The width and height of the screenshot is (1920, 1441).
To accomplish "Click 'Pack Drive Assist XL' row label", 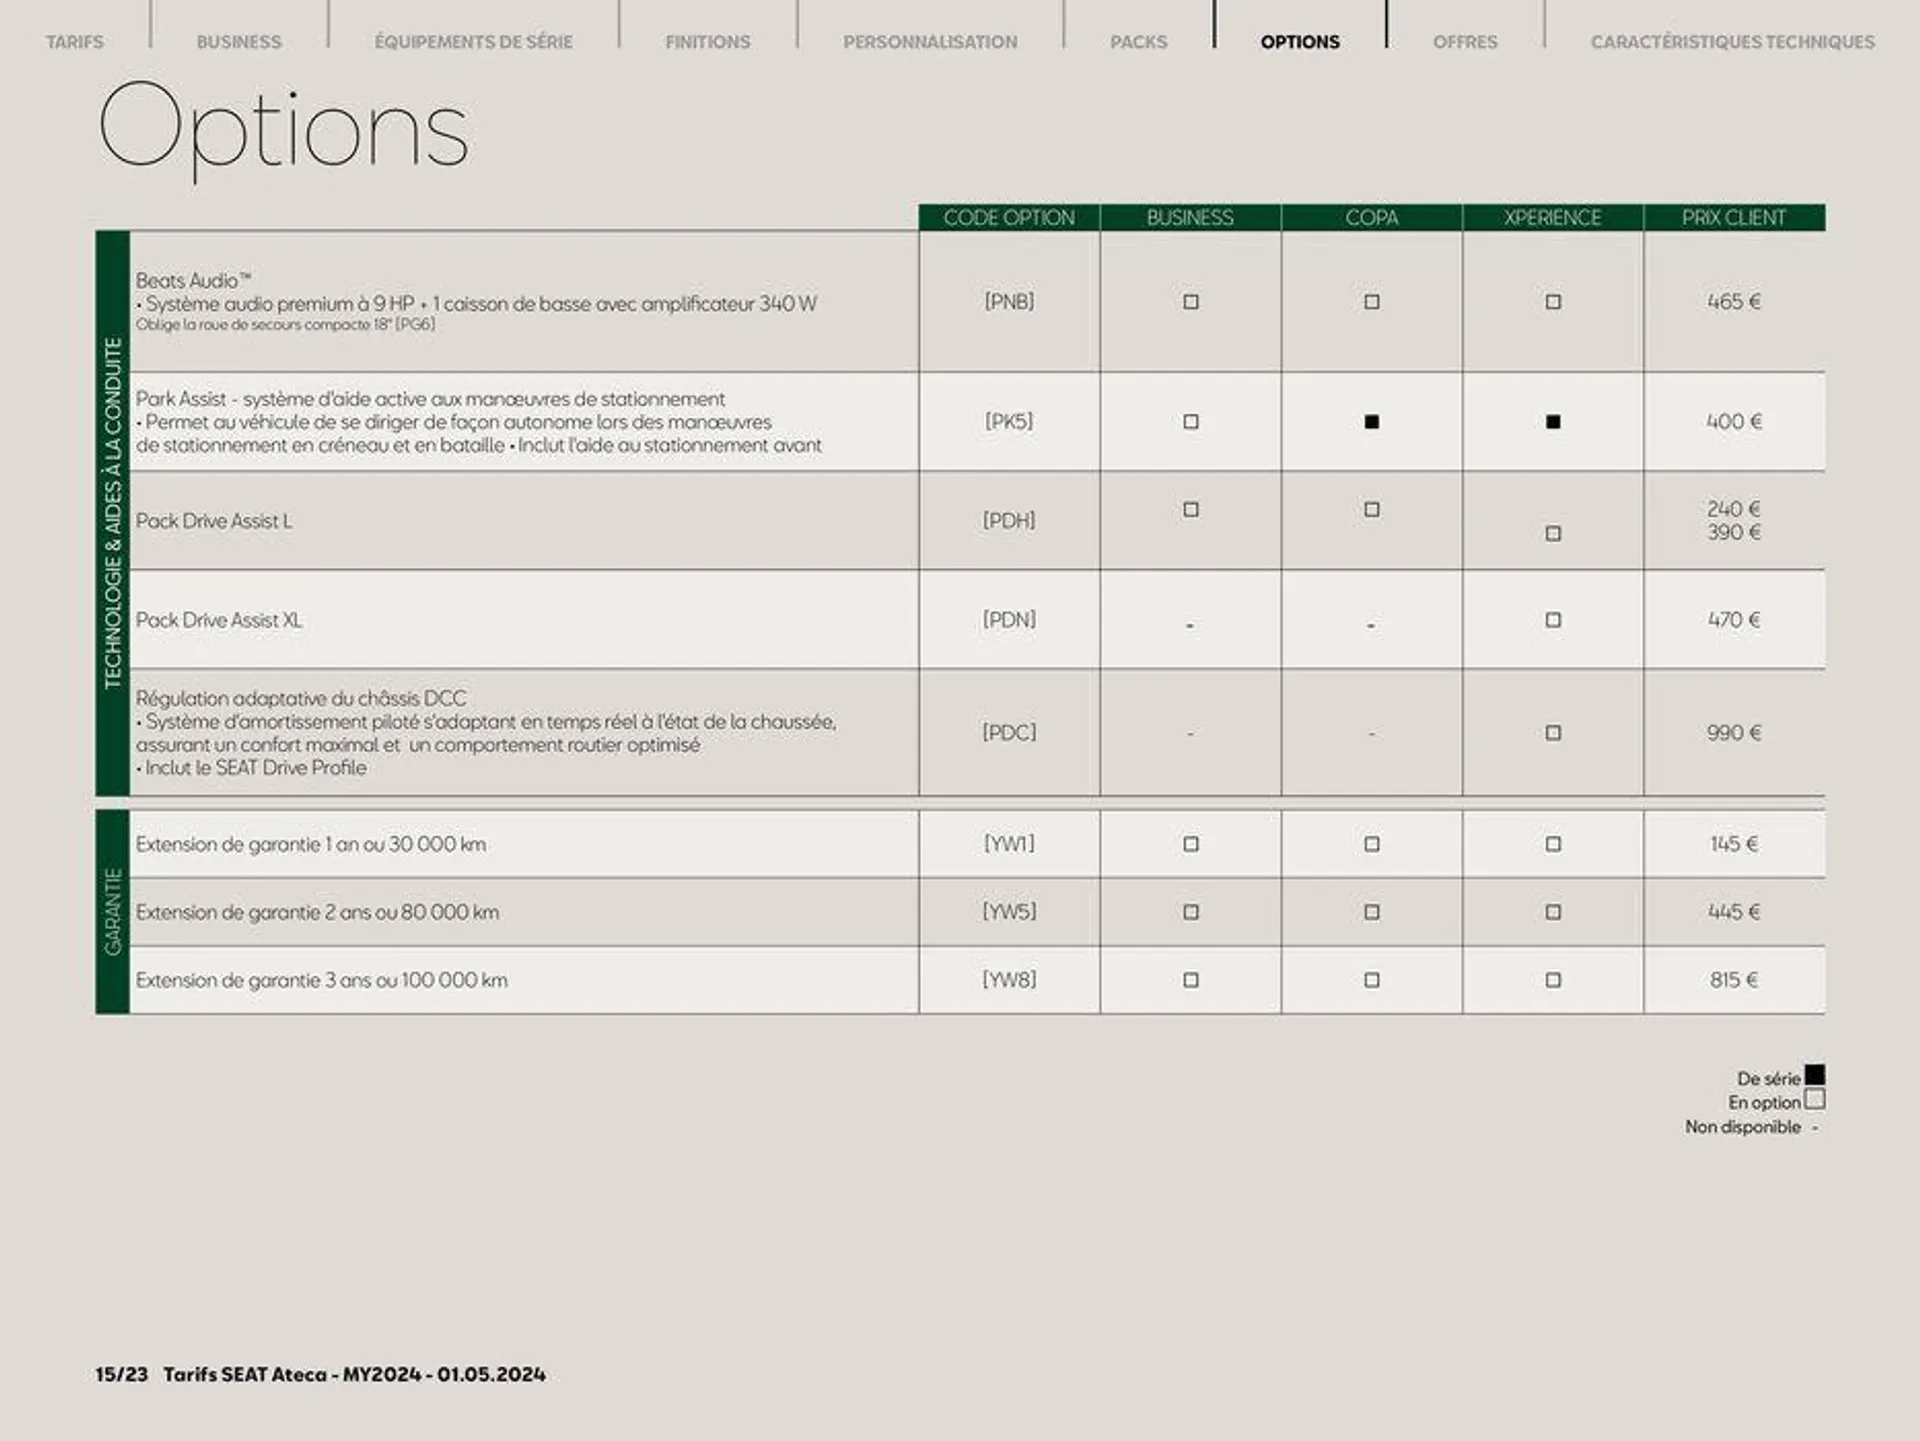I will point(218,620).
